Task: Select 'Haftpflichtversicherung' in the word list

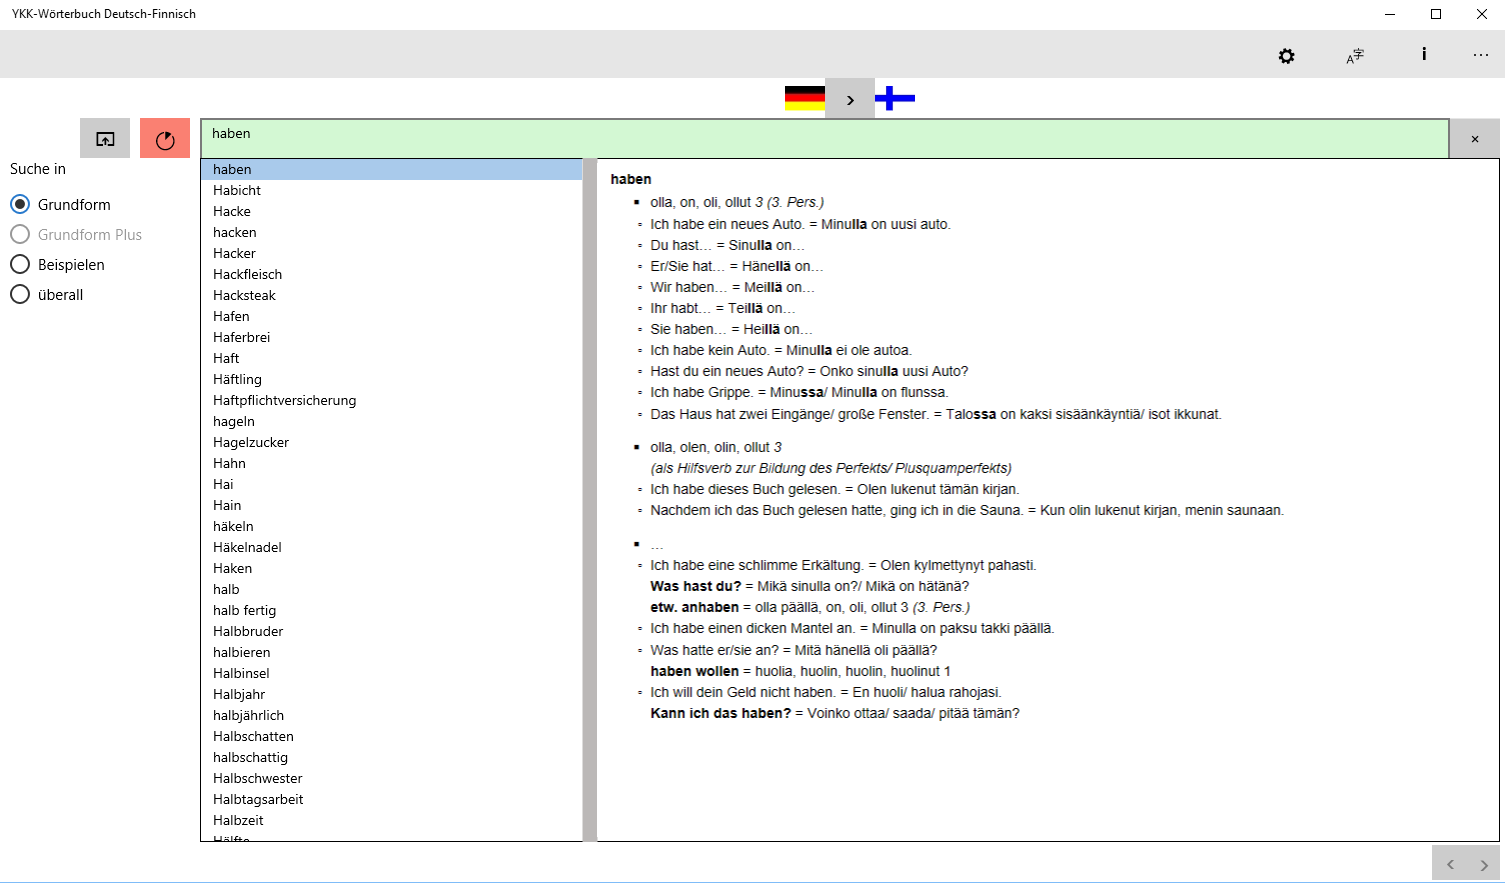Action: pyautogui.click(x=391, y=400)
